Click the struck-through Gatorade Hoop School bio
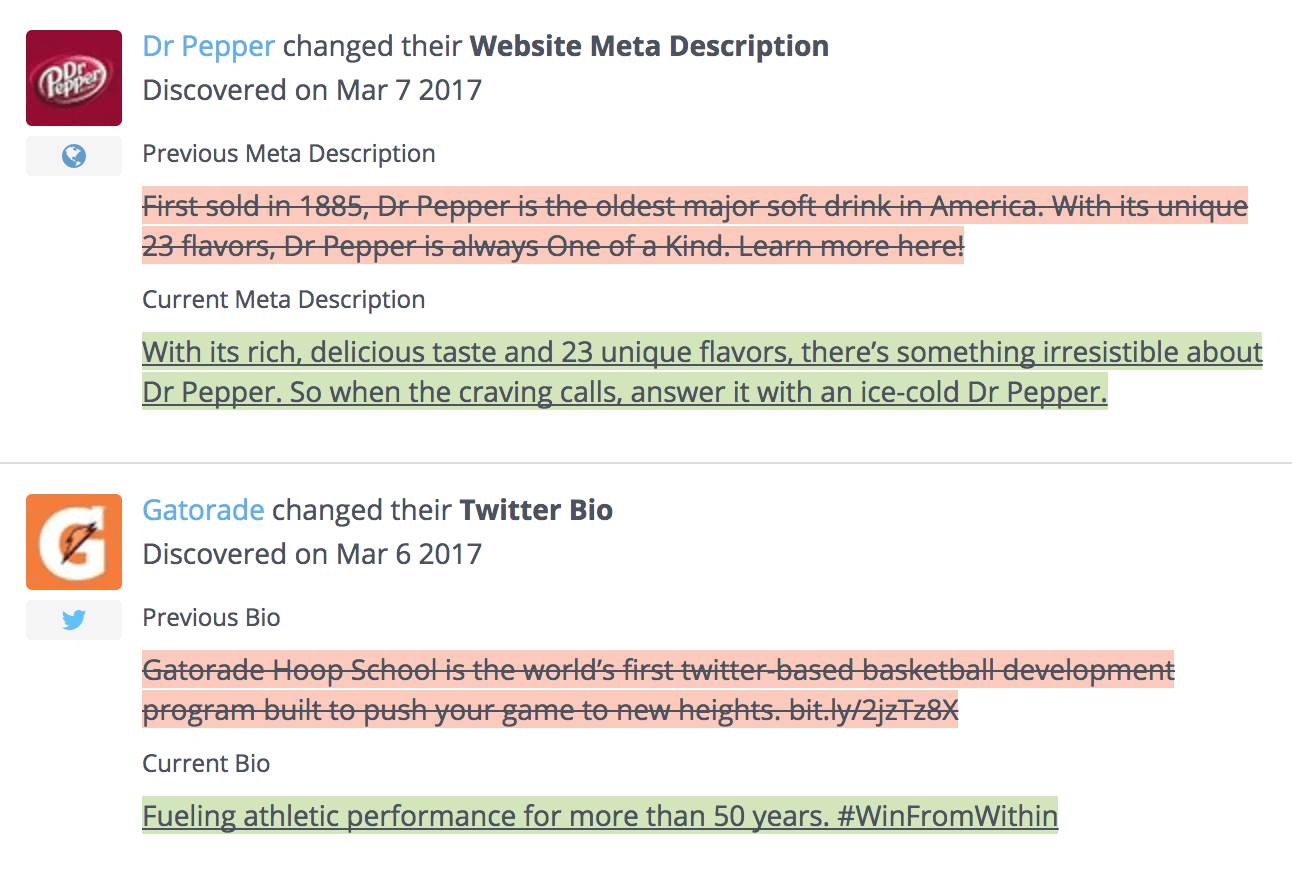Screen dimensions: 1292x874 click(x=658, y=690)
